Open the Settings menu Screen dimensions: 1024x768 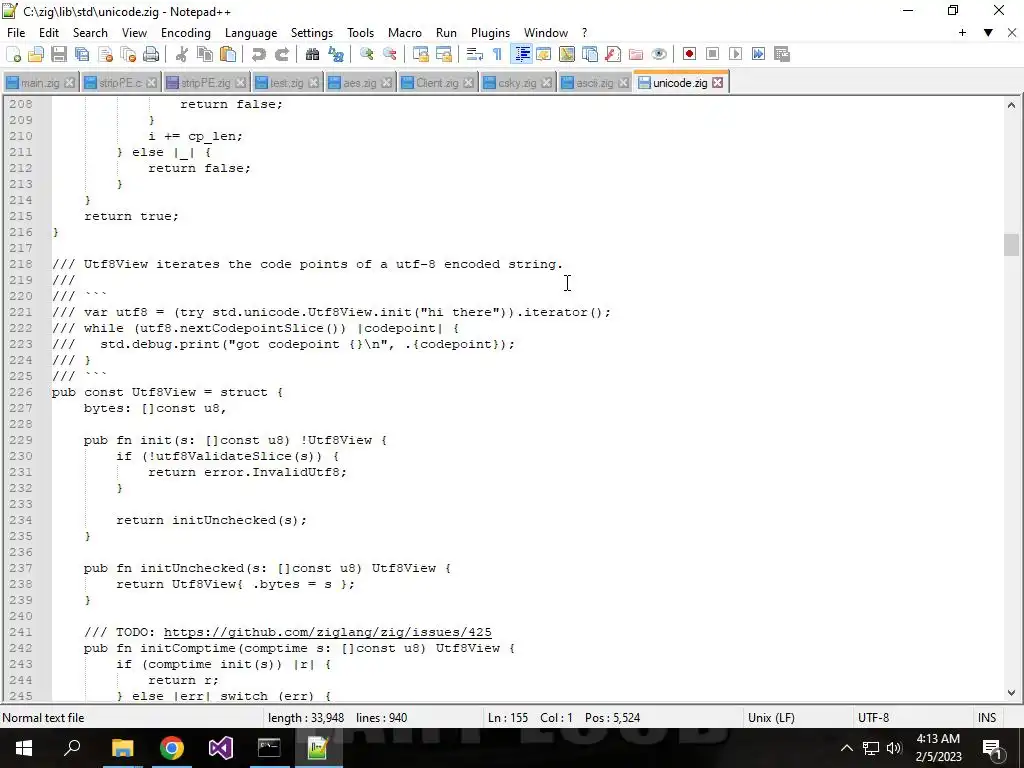pos(312,33)
